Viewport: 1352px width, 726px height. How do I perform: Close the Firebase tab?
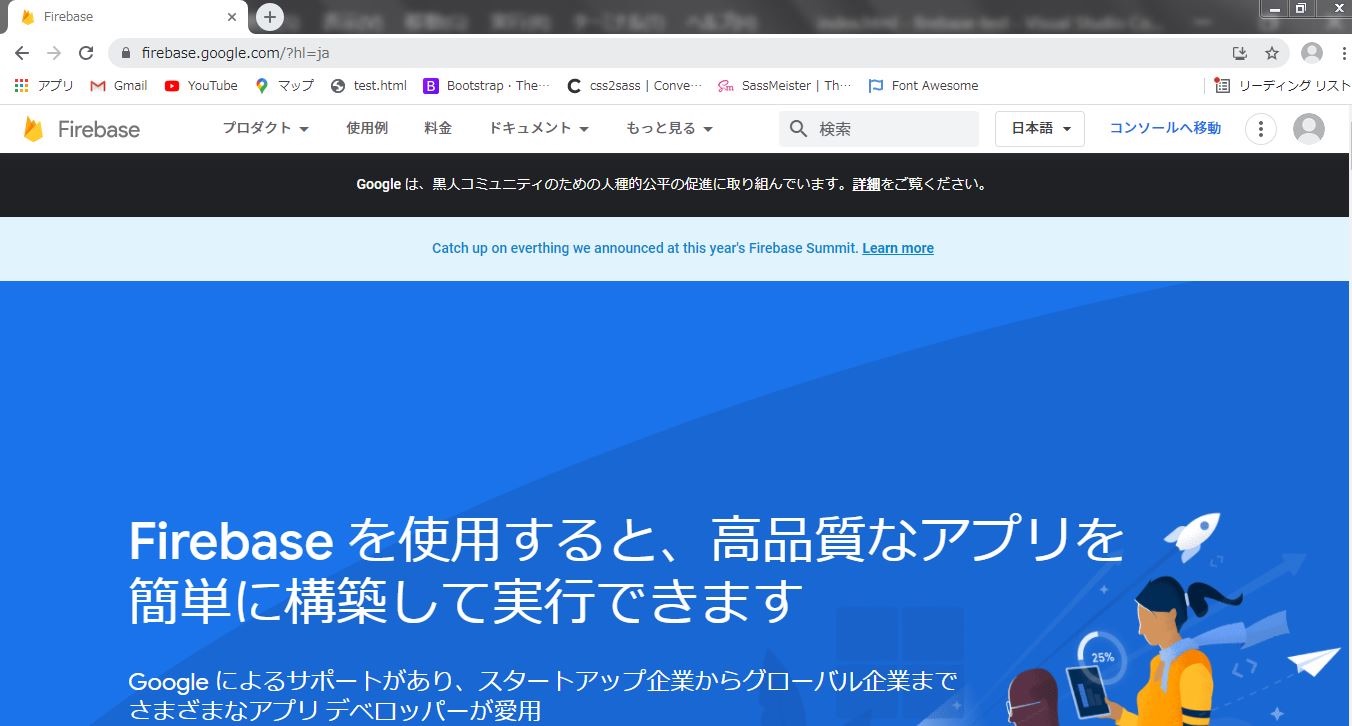[x=232, y=17]
